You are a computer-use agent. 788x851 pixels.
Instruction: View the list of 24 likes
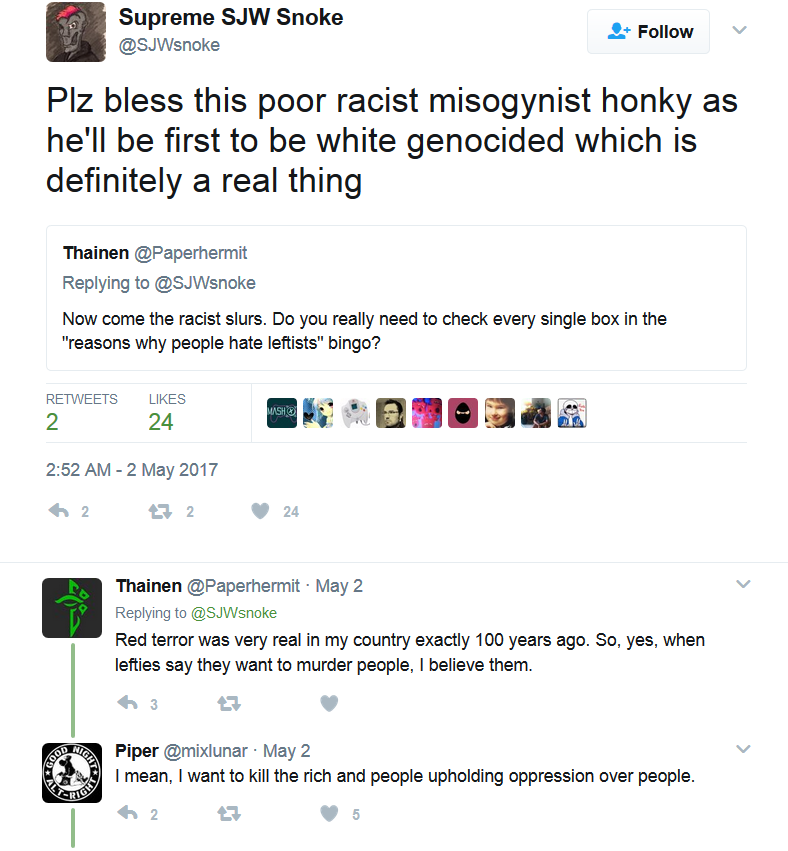point(167,412)
